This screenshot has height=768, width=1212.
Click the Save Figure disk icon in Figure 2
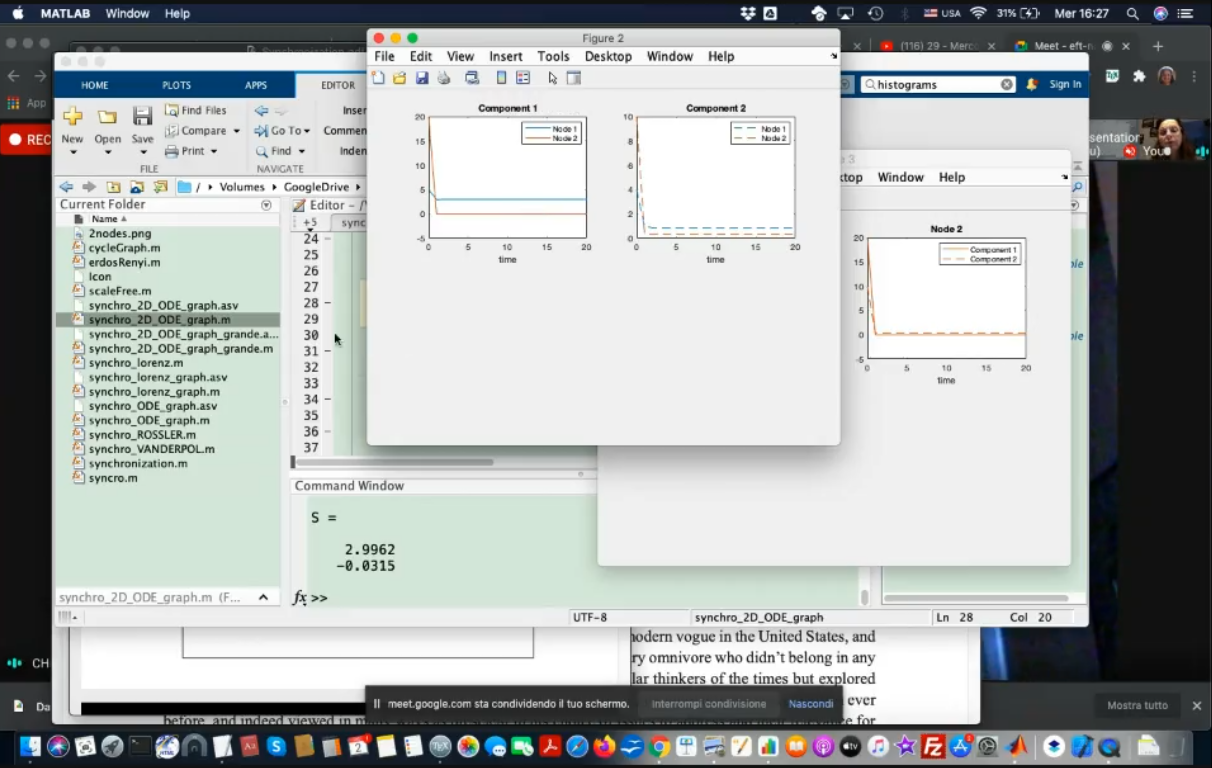[x=422, y=78]
